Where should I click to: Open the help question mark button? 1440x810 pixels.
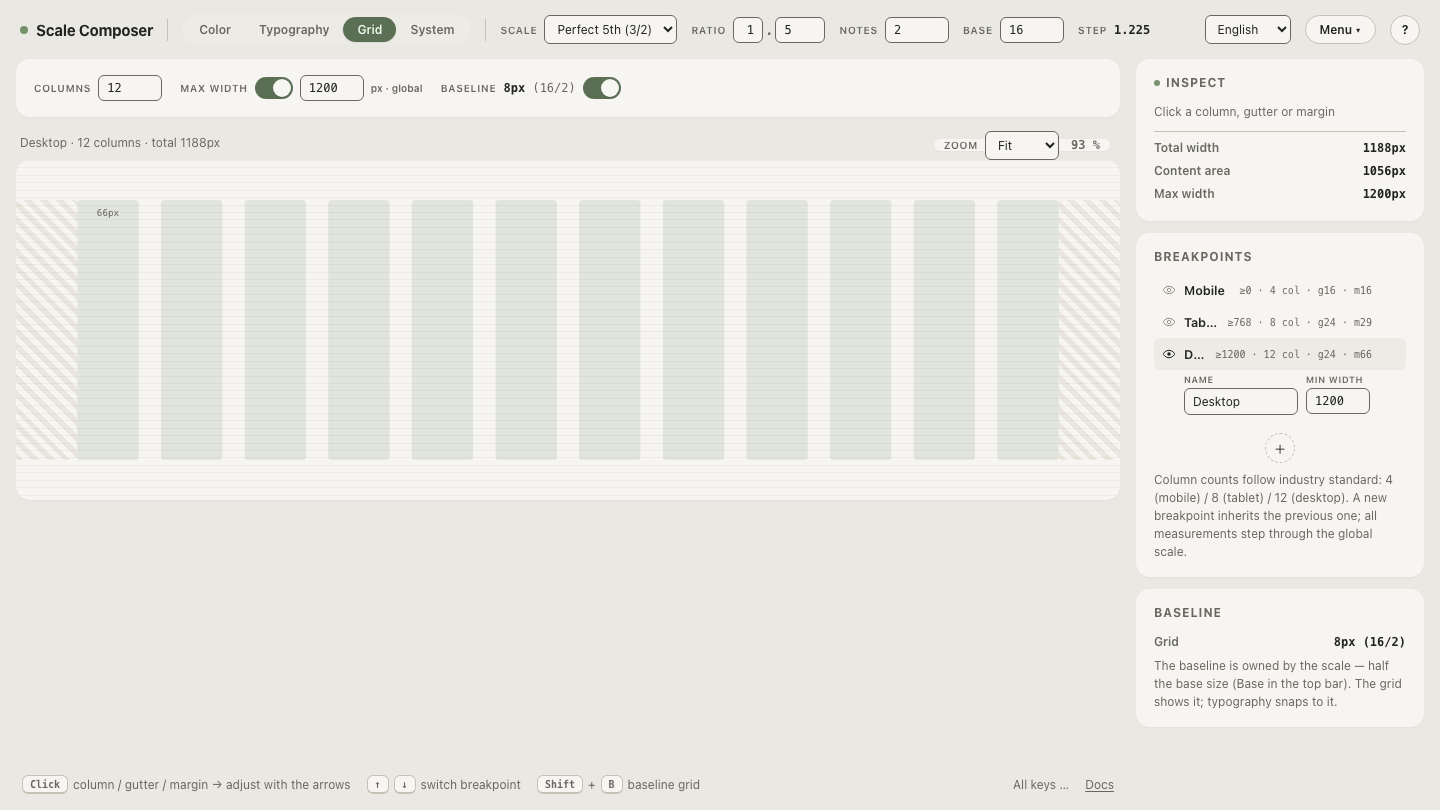[x=1405, y=30]
